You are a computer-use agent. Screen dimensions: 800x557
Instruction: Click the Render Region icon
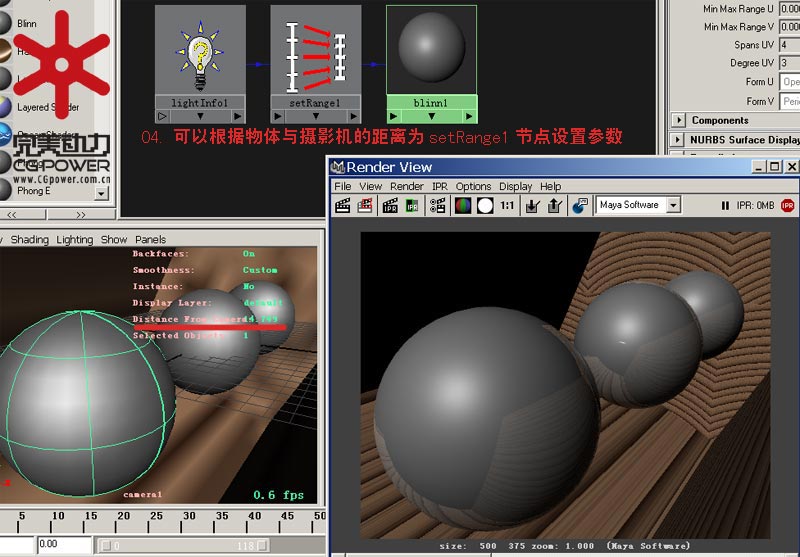pyautogui.click(x=366, y=205)
